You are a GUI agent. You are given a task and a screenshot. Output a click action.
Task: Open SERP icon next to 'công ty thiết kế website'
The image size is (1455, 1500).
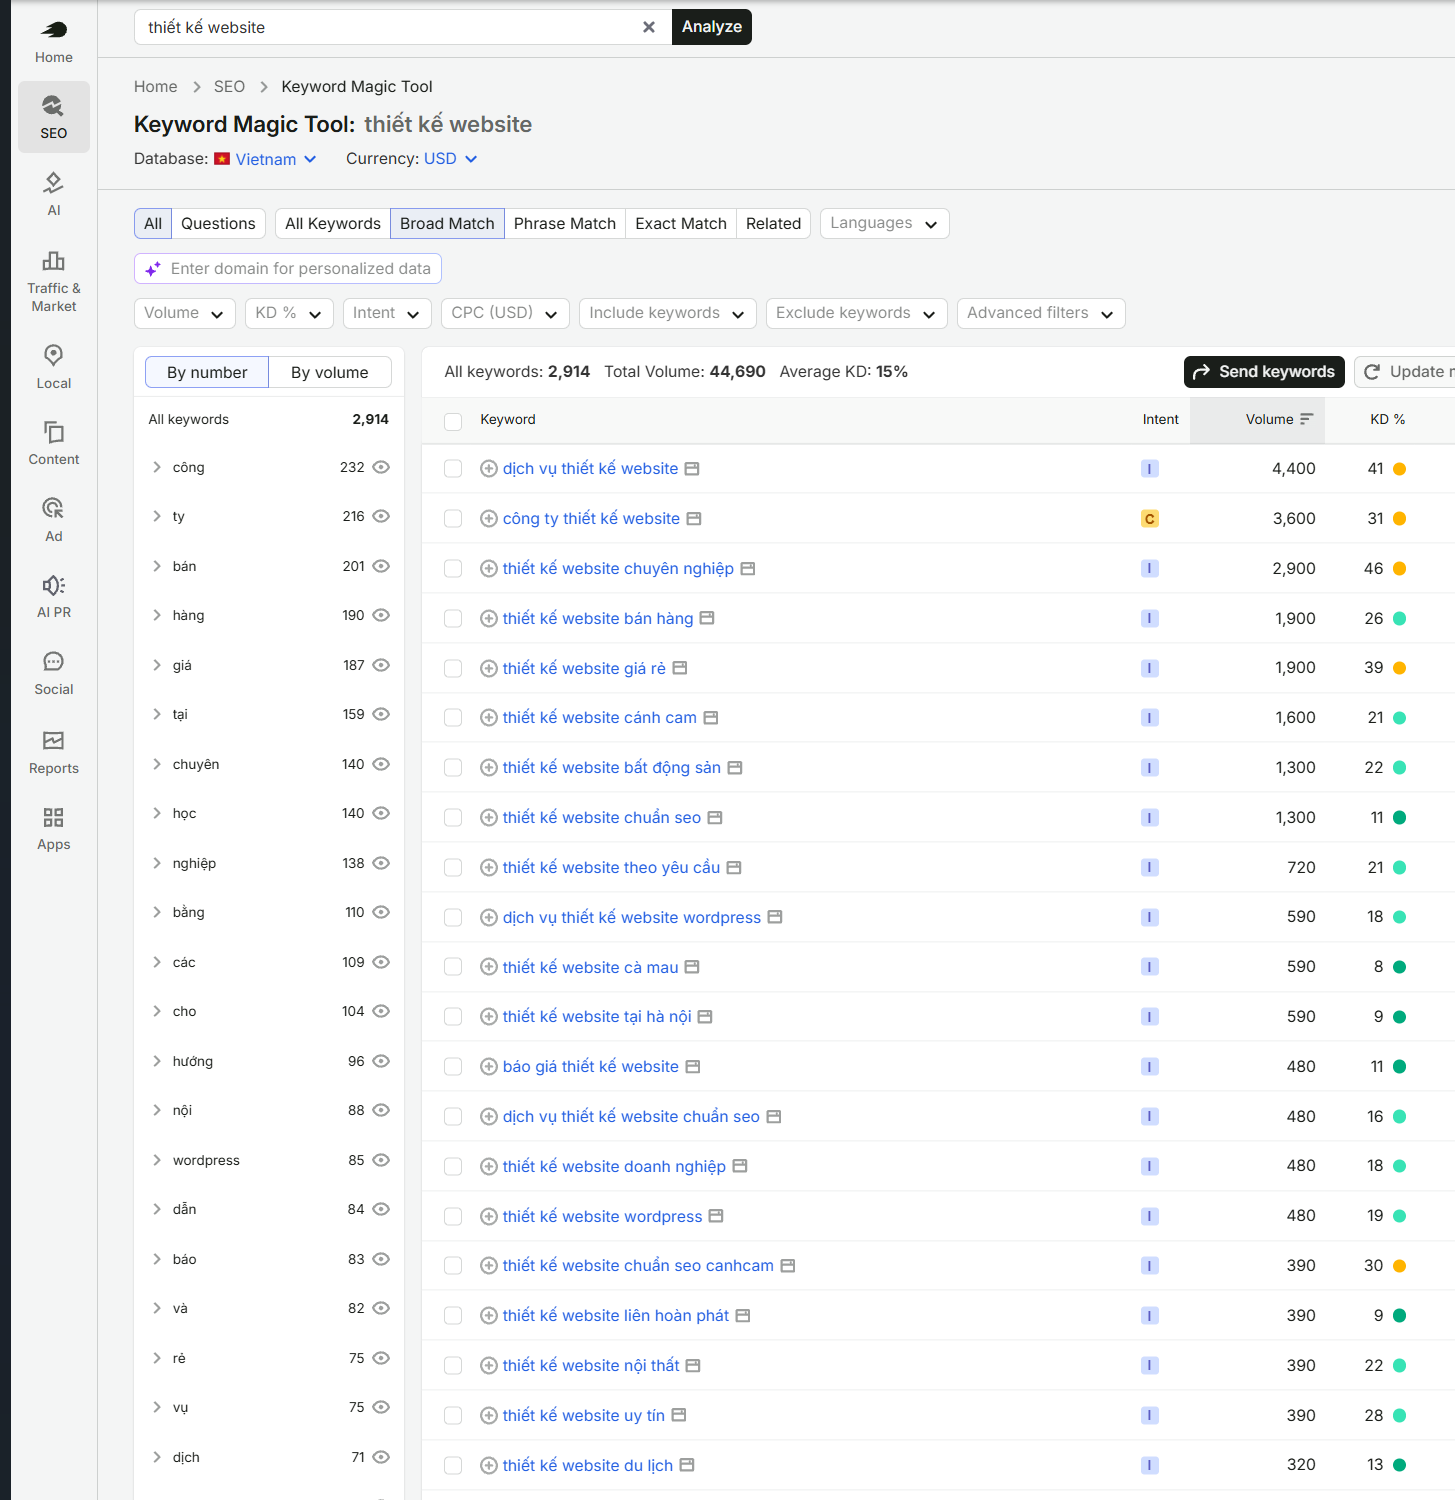point(694,519)
